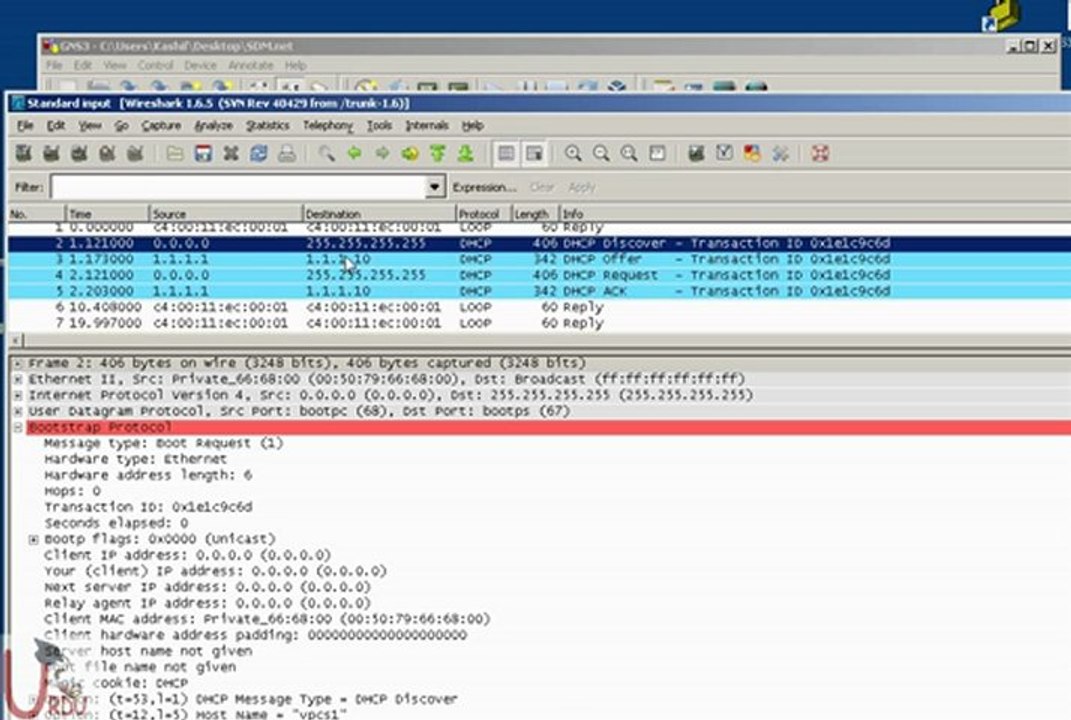Open capture options toolbar icon
The width and height of the screenshot is (1071, 720).
pyautogui.click(x=51, y=154)
